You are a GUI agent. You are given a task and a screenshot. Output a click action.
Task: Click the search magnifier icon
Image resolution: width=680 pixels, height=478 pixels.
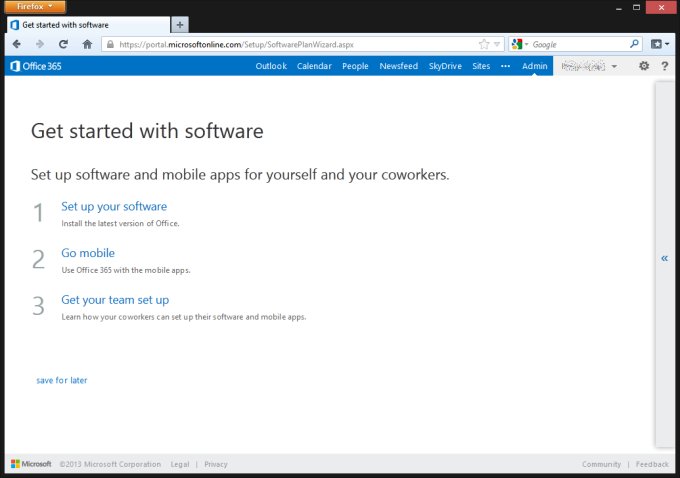pos(634,44)
